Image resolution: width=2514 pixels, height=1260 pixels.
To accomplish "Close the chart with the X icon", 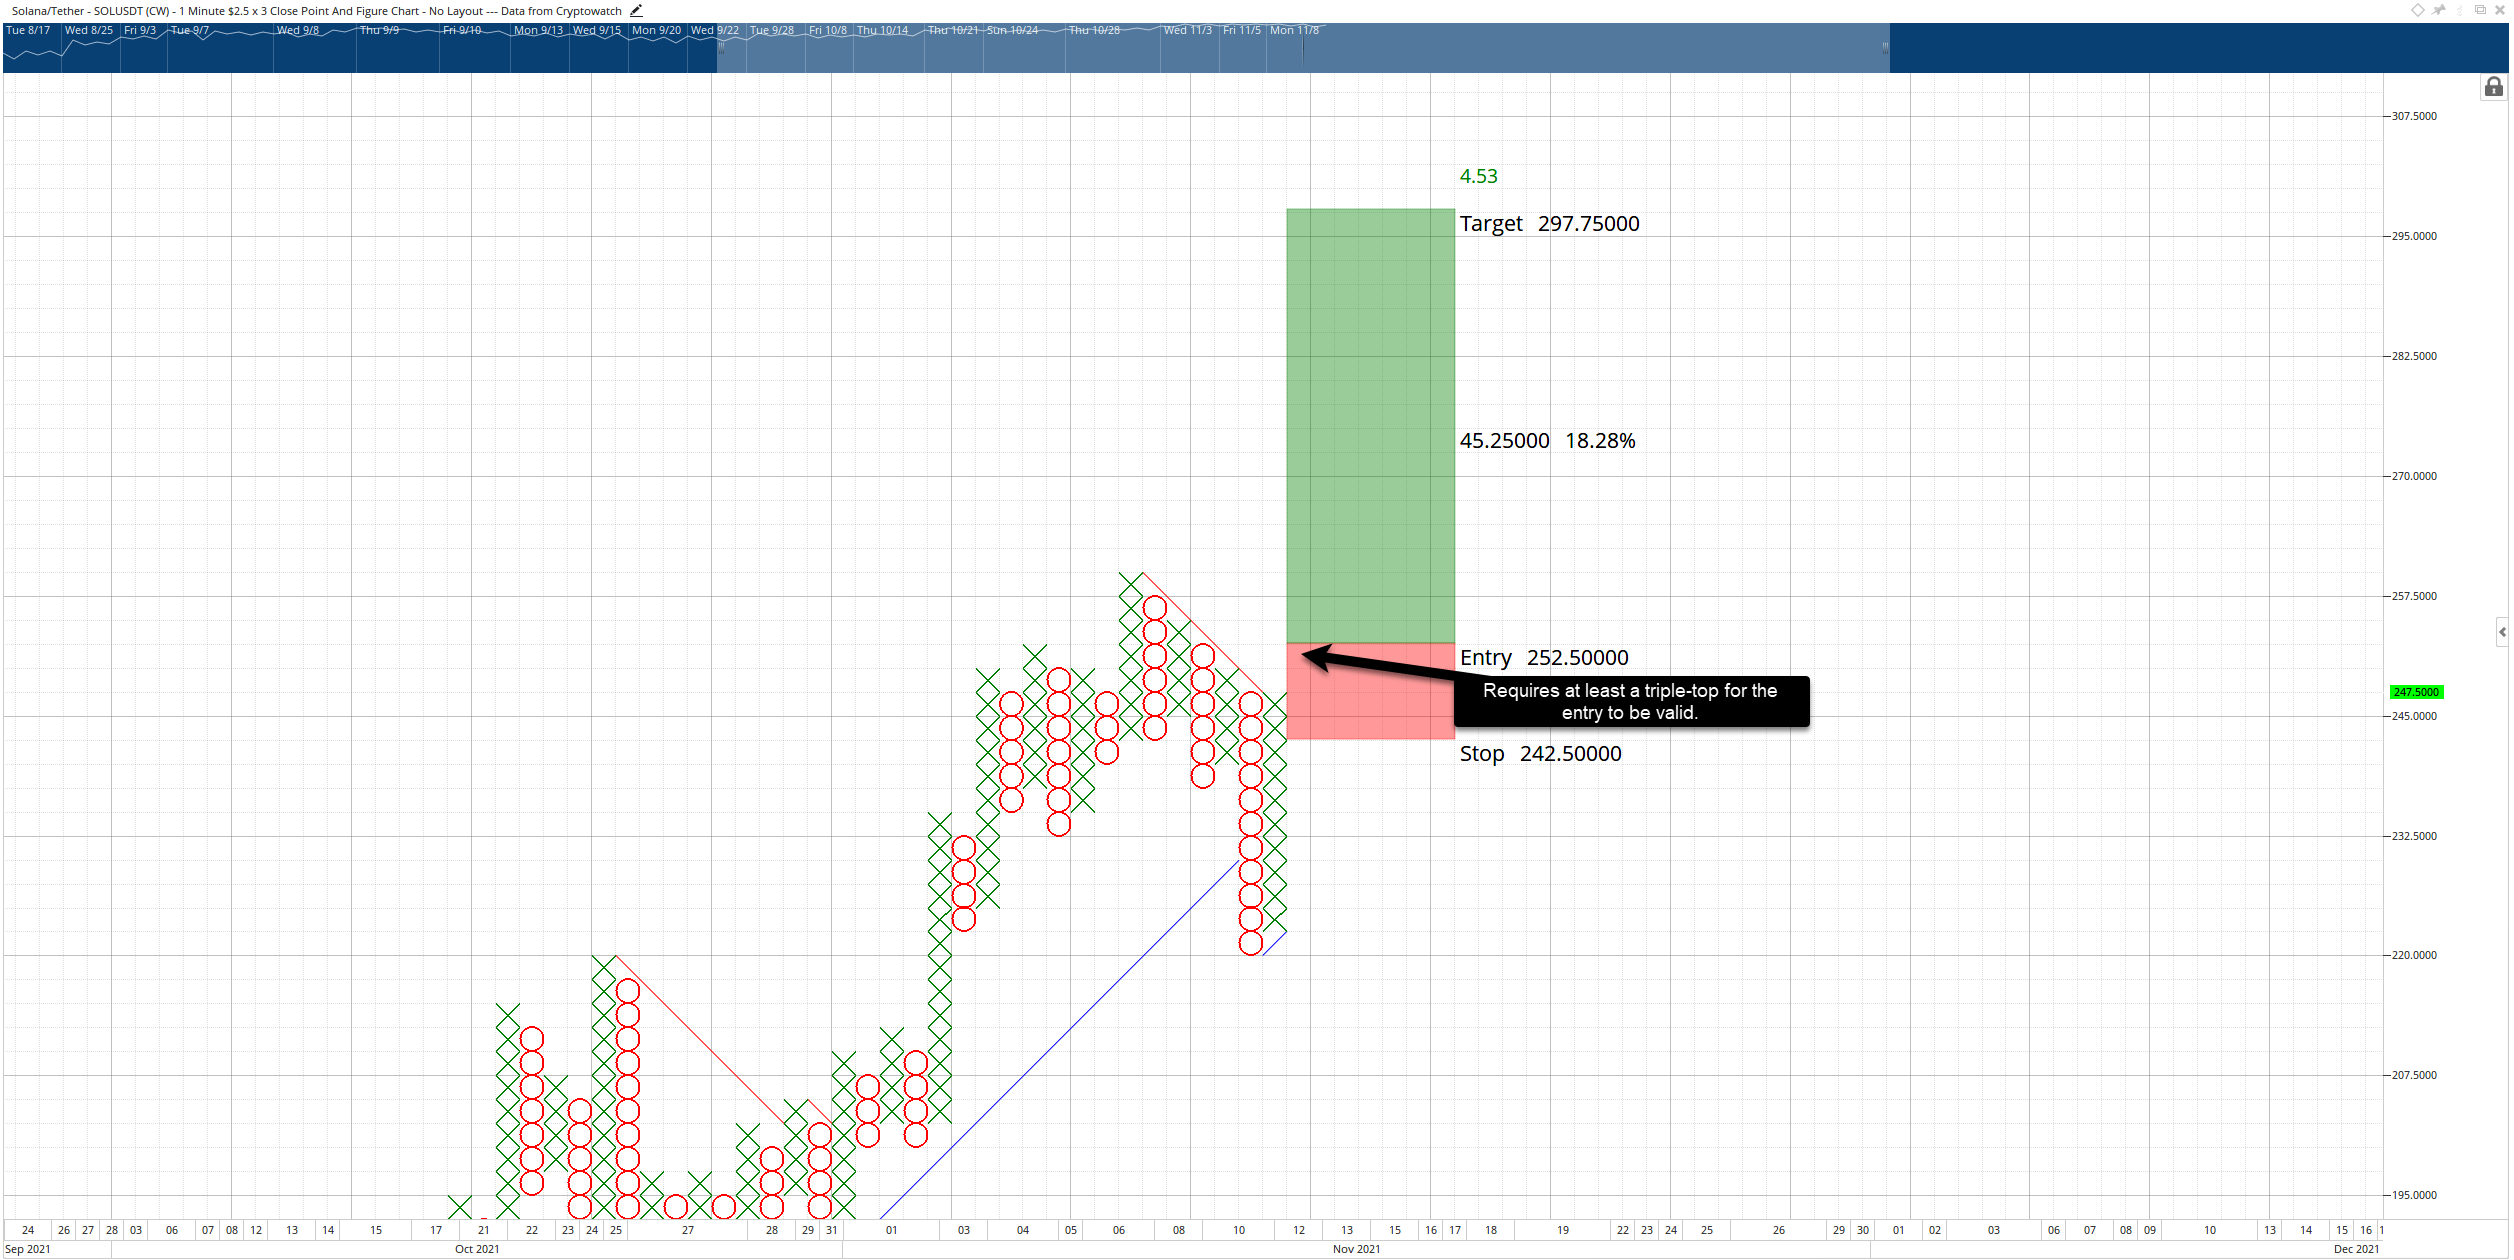I will coord(2500,10).
